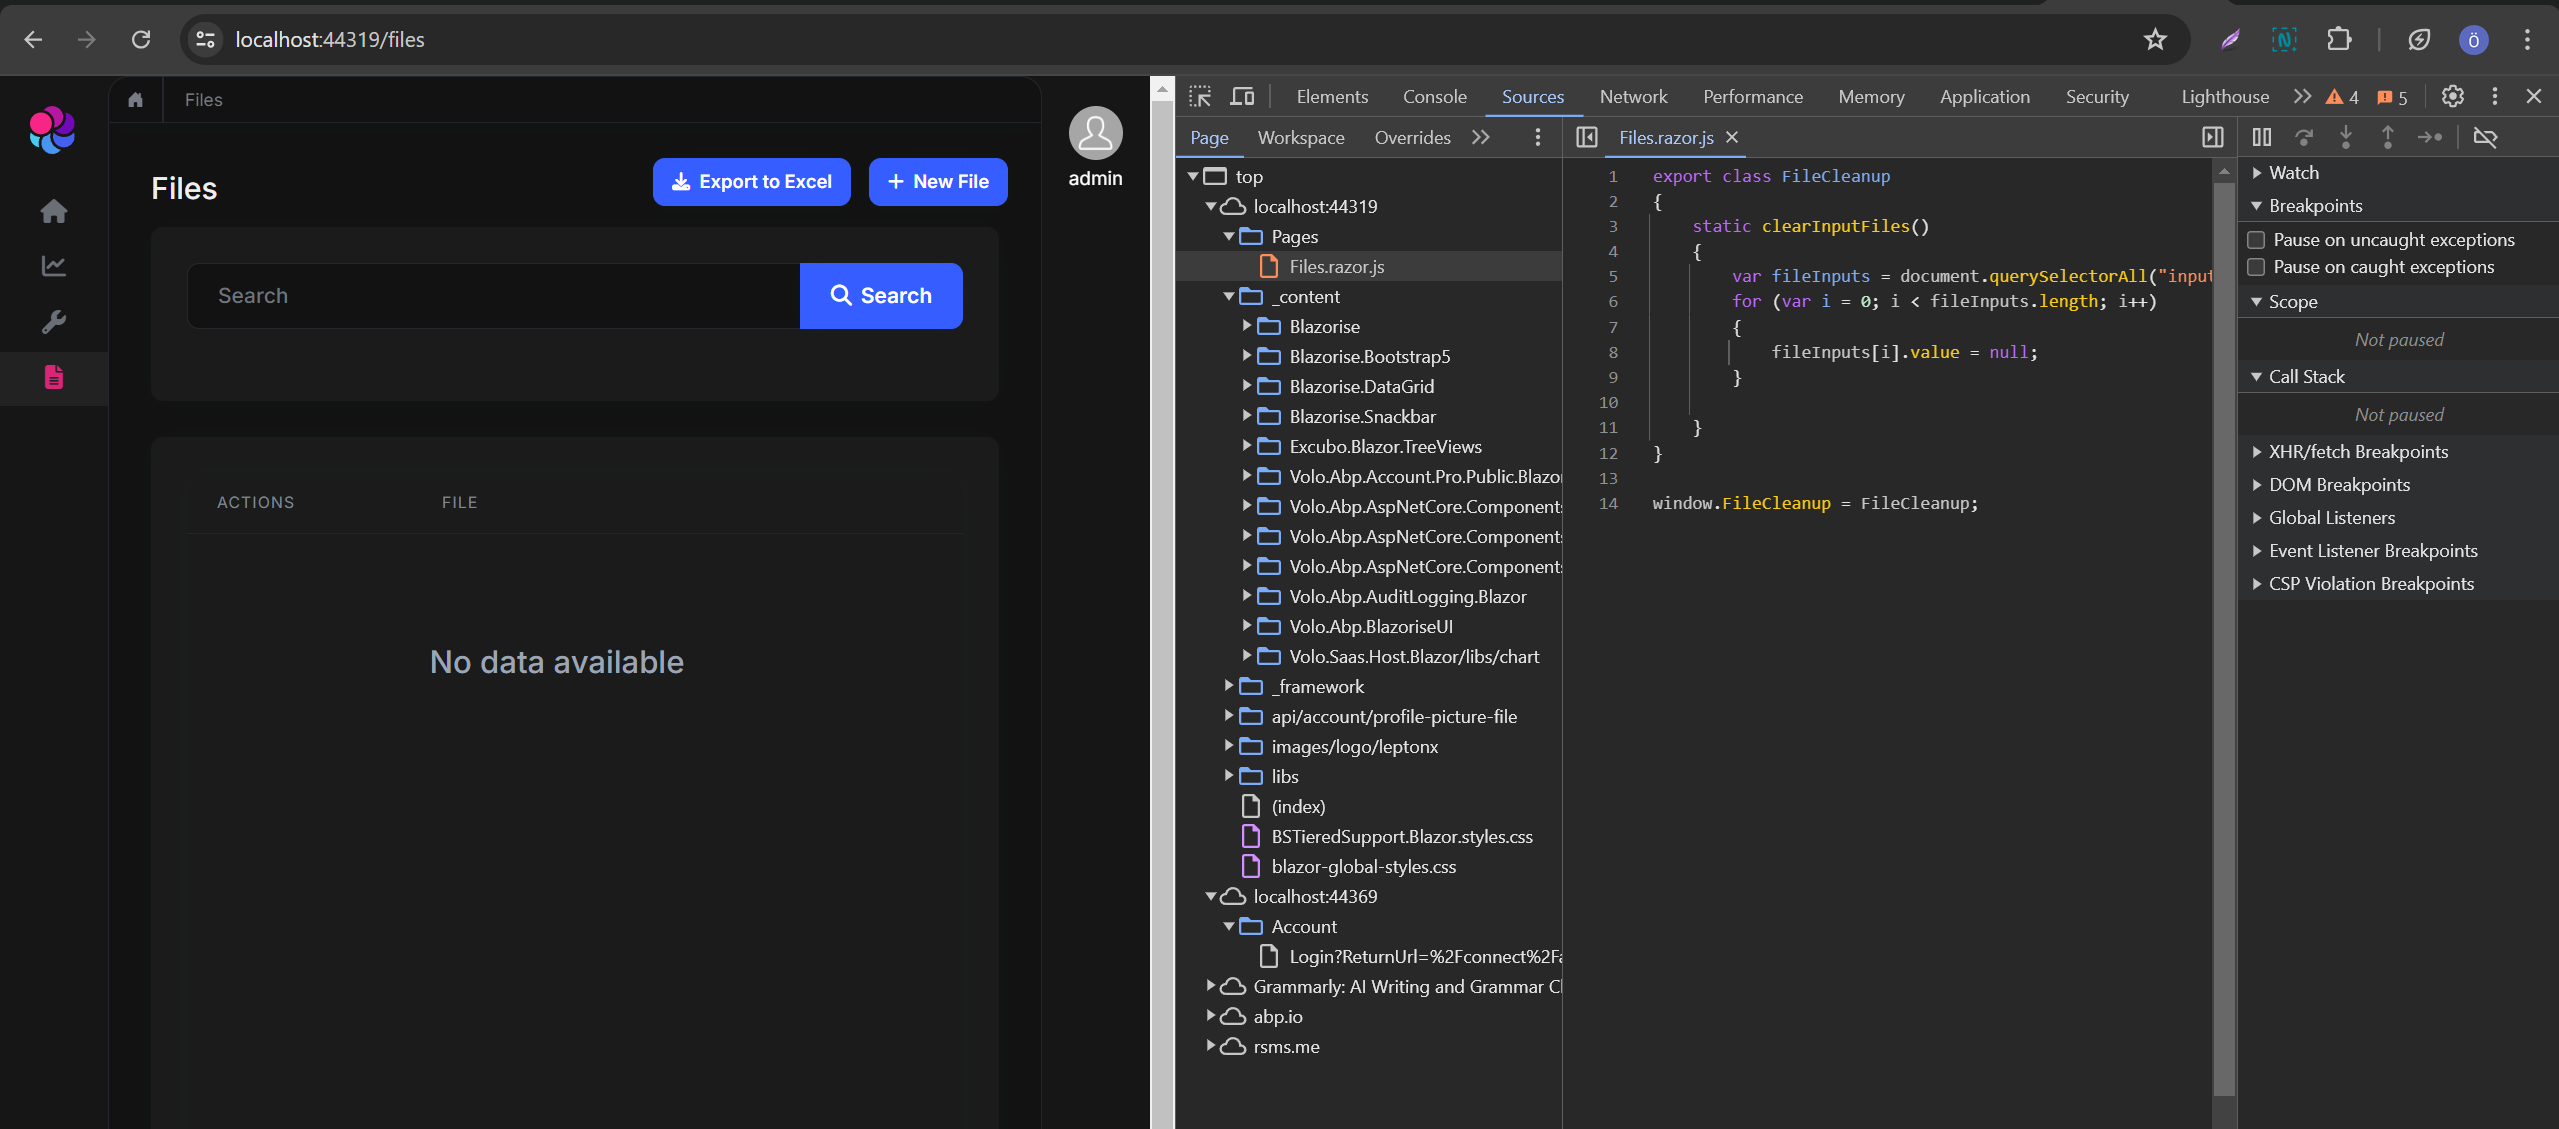Collapse the Call Stack section

pyautogui.click(x=2257, y=377)
